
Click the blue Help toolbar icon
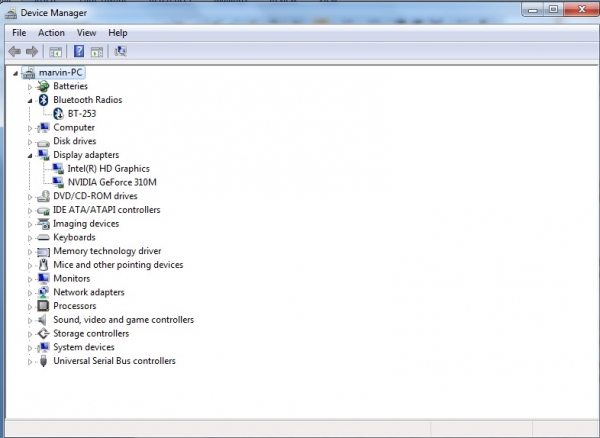click(78, 51)
